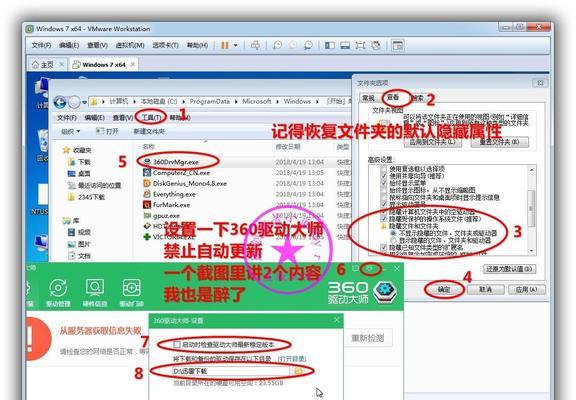Switch to the 查看 tab in folder options
576x400 pixels.
393,98
